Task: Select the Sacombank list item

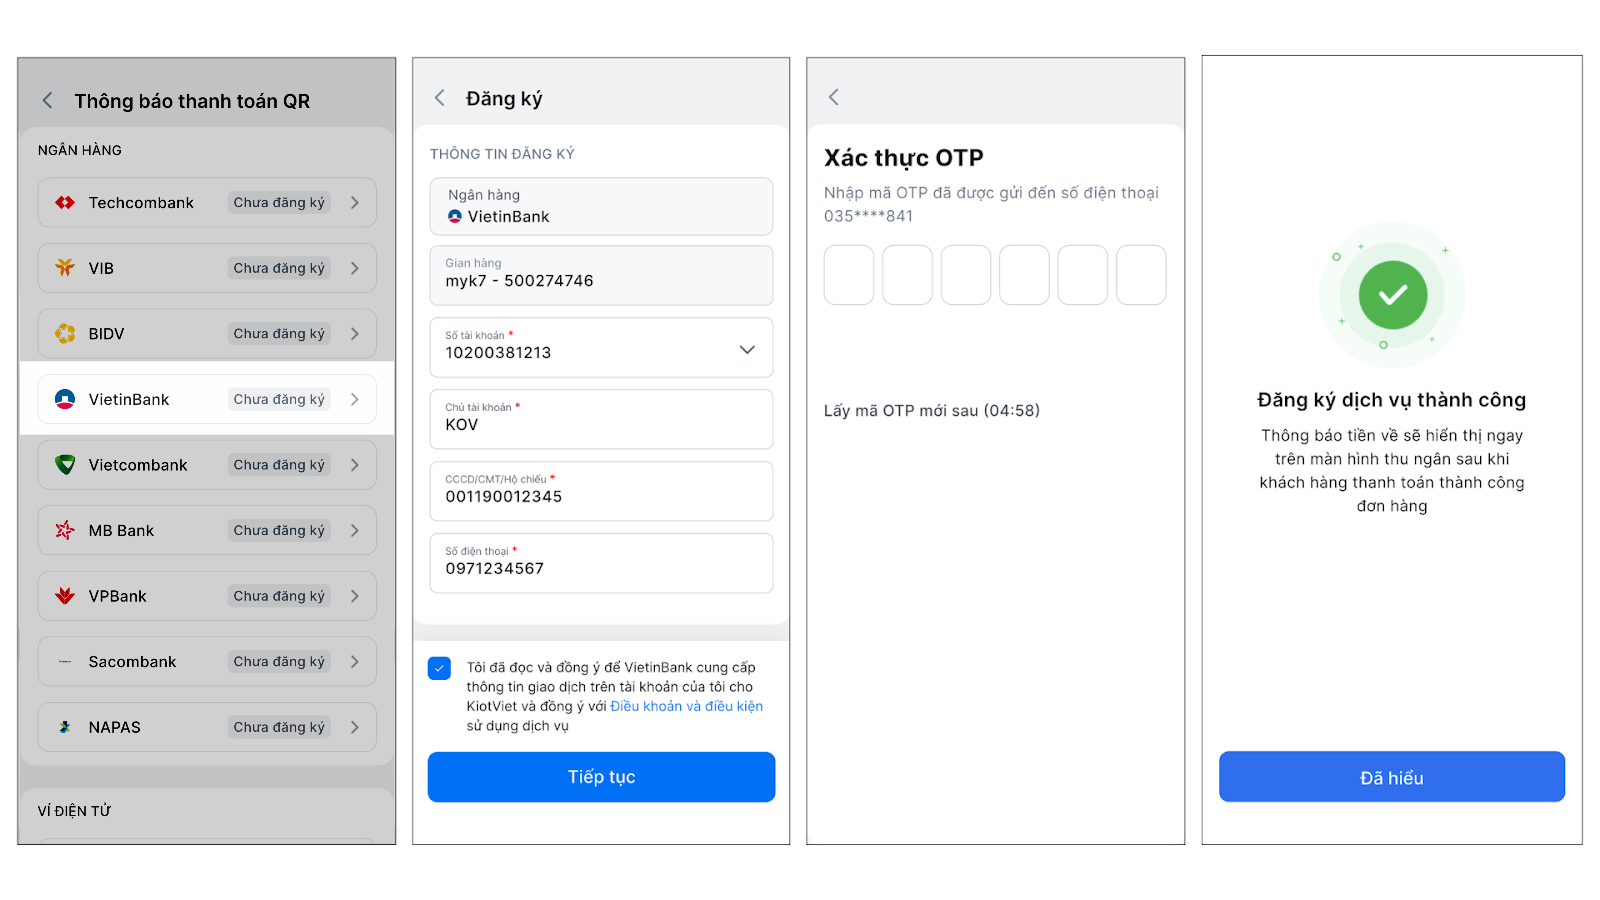Action: click(x=207, y=662)
